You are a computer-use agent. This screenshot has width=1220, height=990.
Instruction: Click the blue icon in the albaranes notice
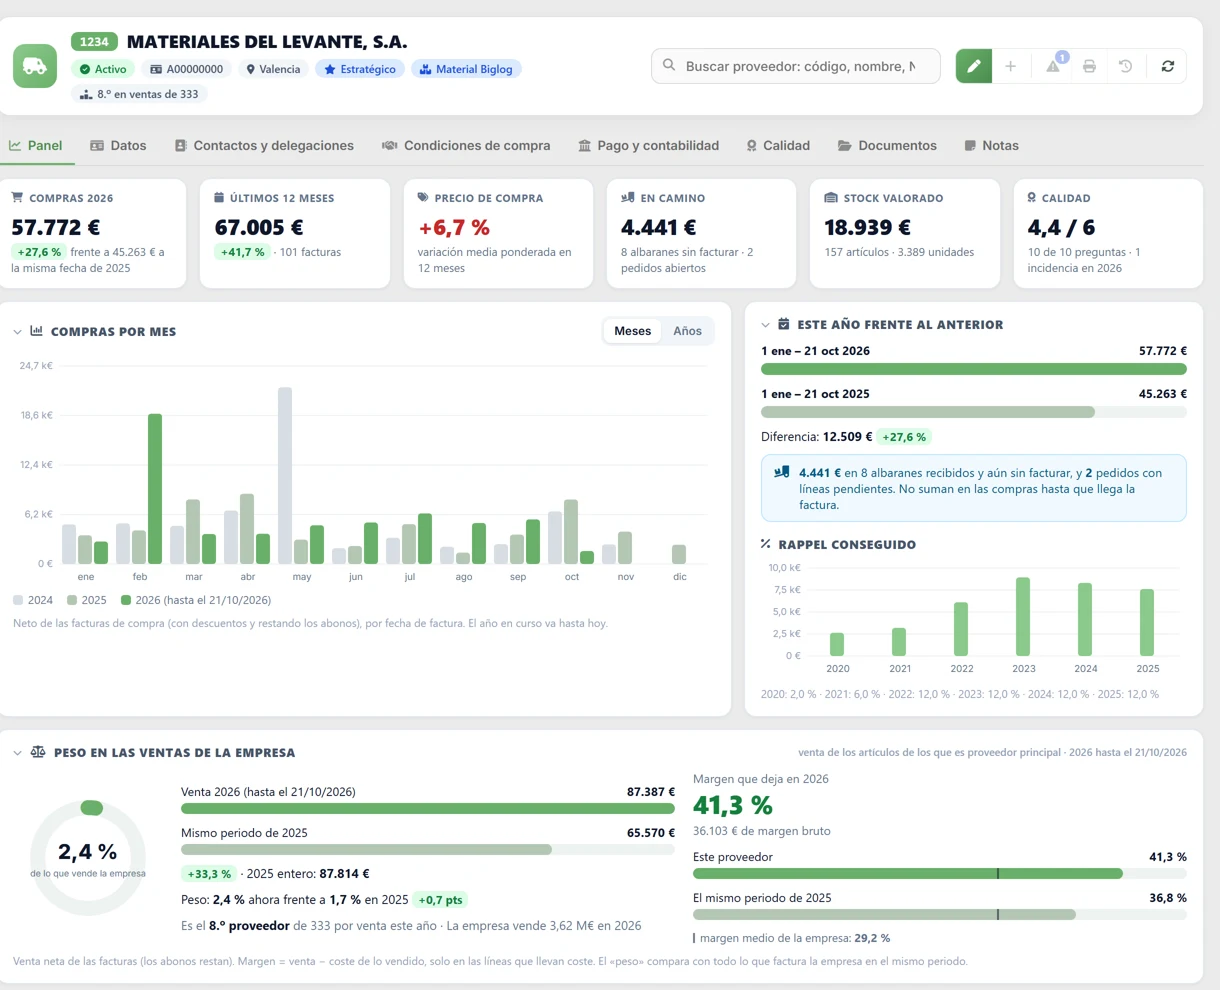pos(782,473)
